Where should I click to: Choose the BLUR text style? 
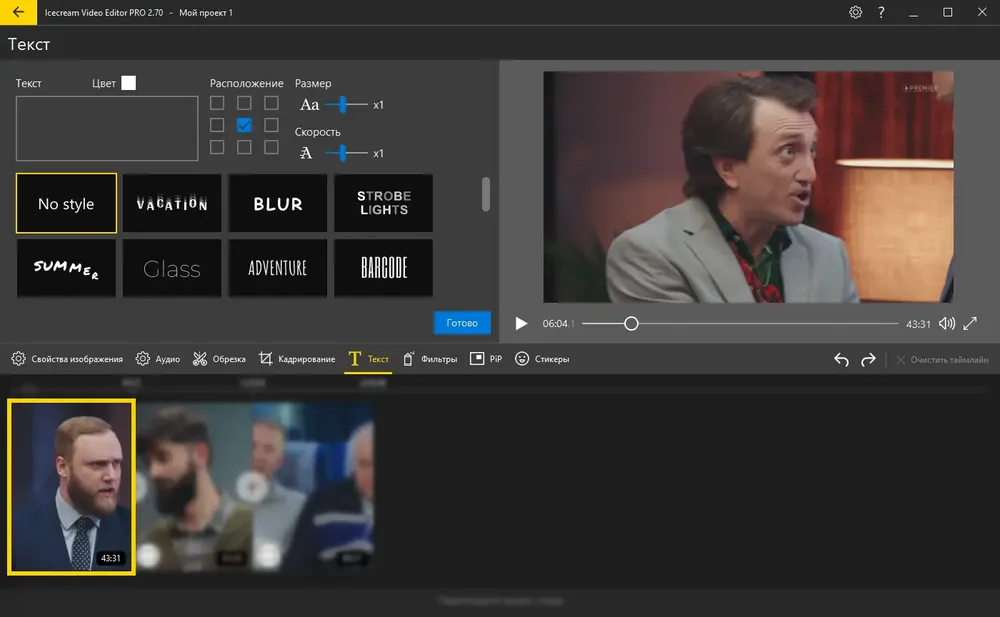[277, 204]
